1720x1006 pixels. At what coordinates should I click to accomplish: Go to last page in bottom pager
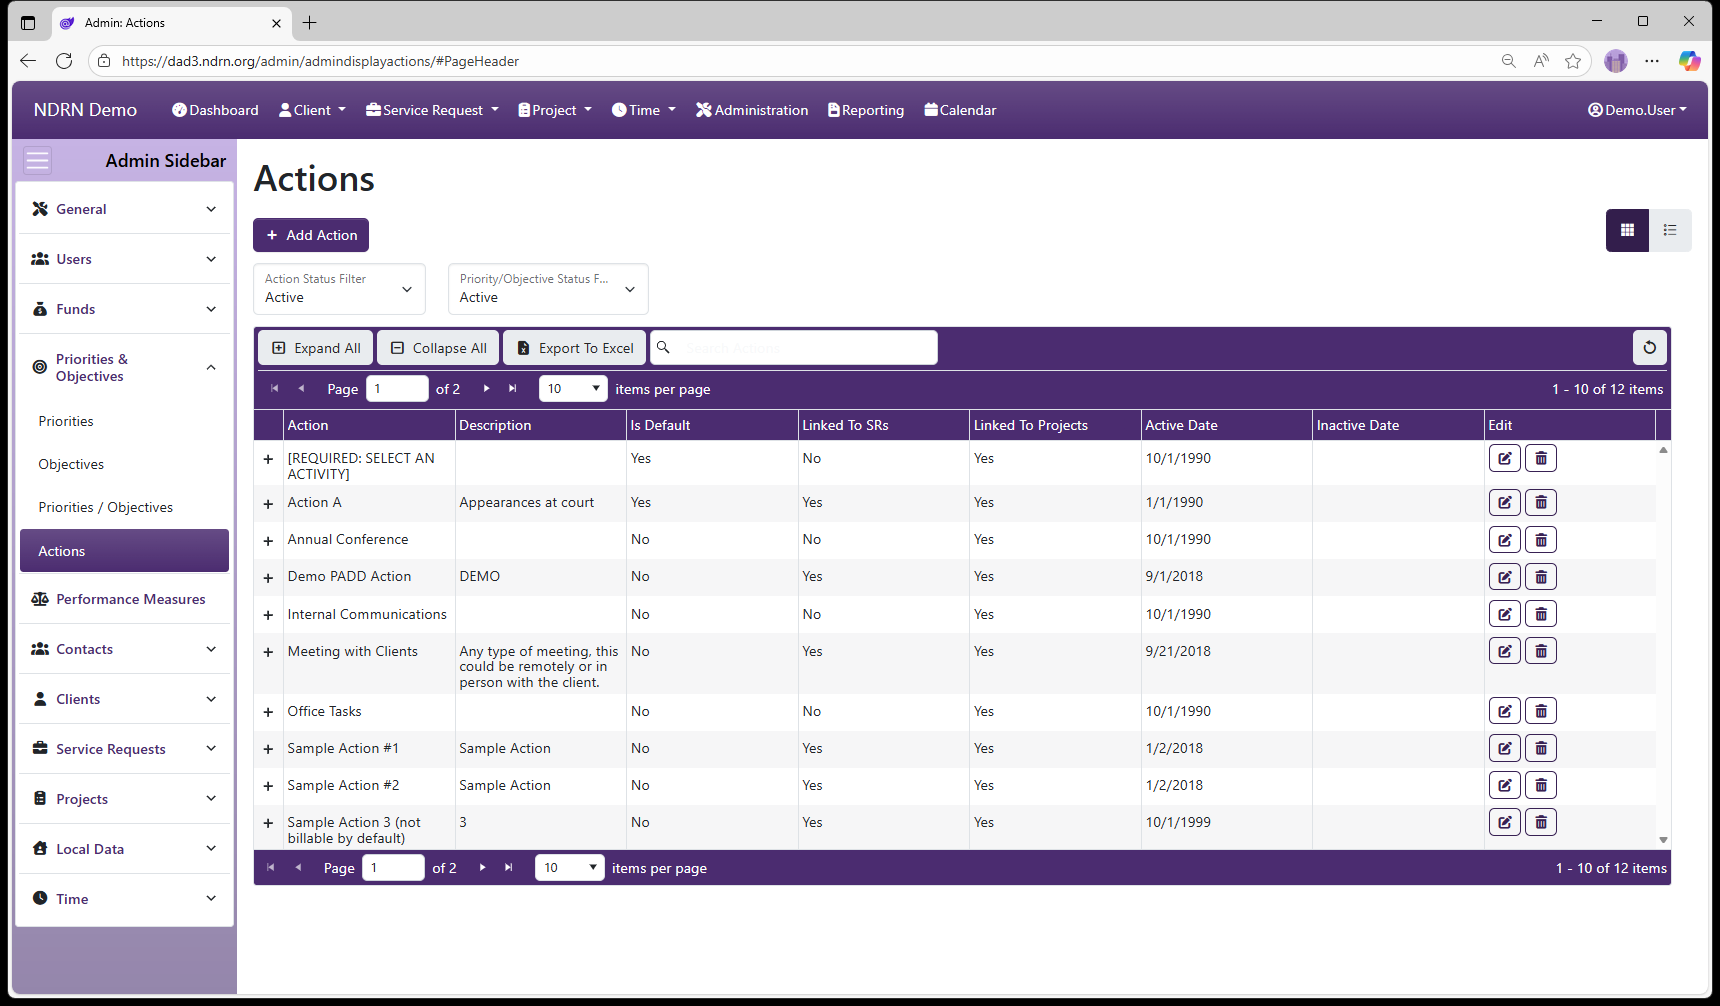pyautogui.click(x=509, y=867)
